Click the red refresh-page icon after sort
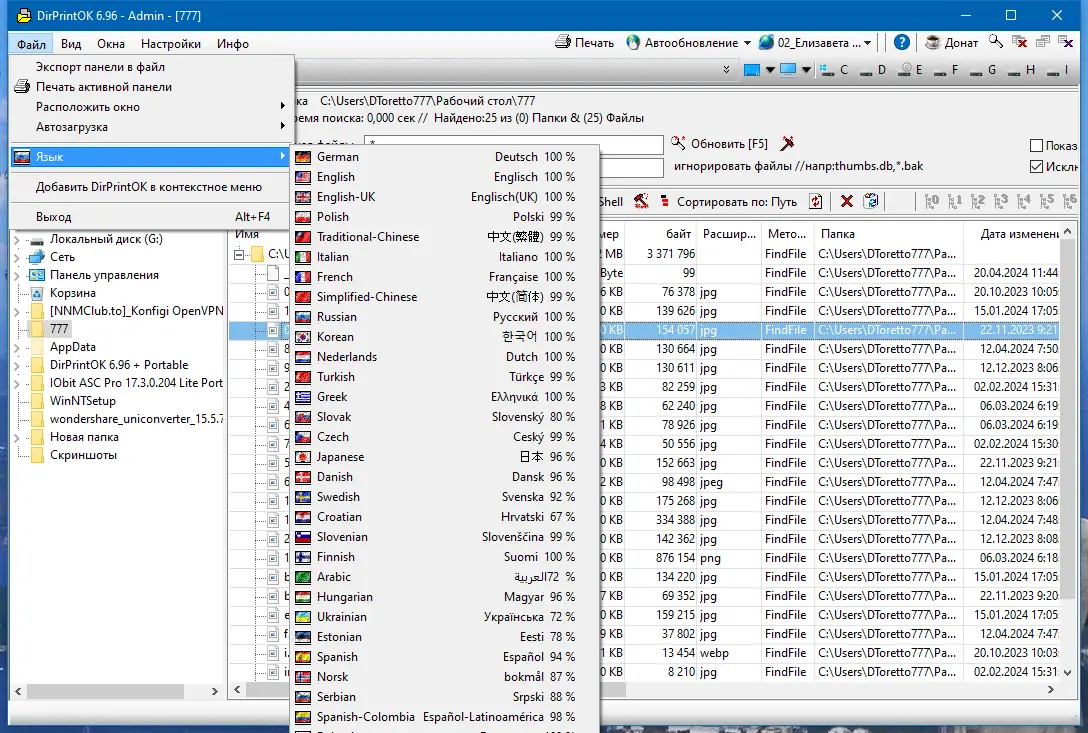 click(x=816, y=201)
